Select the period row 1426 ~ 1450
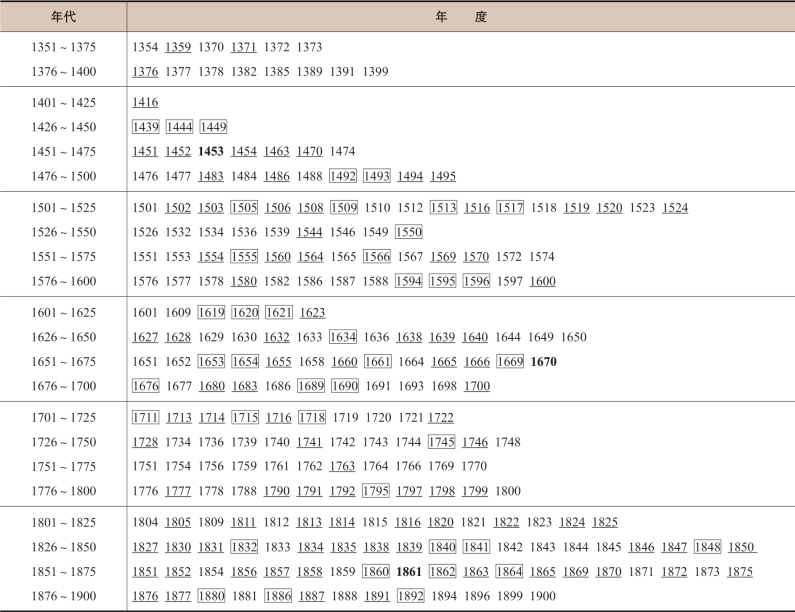The width and height of the screenshot is (795, 612). coord(63,127)
